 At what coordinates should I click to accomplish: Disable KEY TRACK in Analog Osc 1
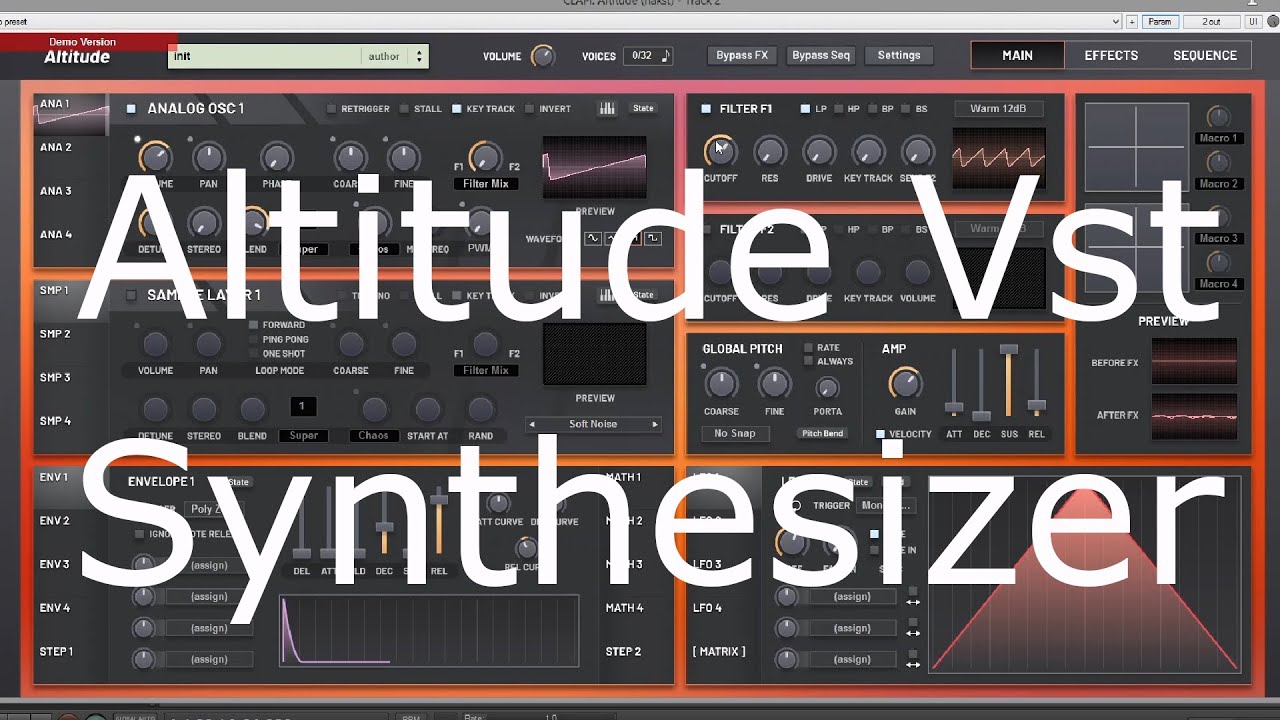click(x=457, y=109)
